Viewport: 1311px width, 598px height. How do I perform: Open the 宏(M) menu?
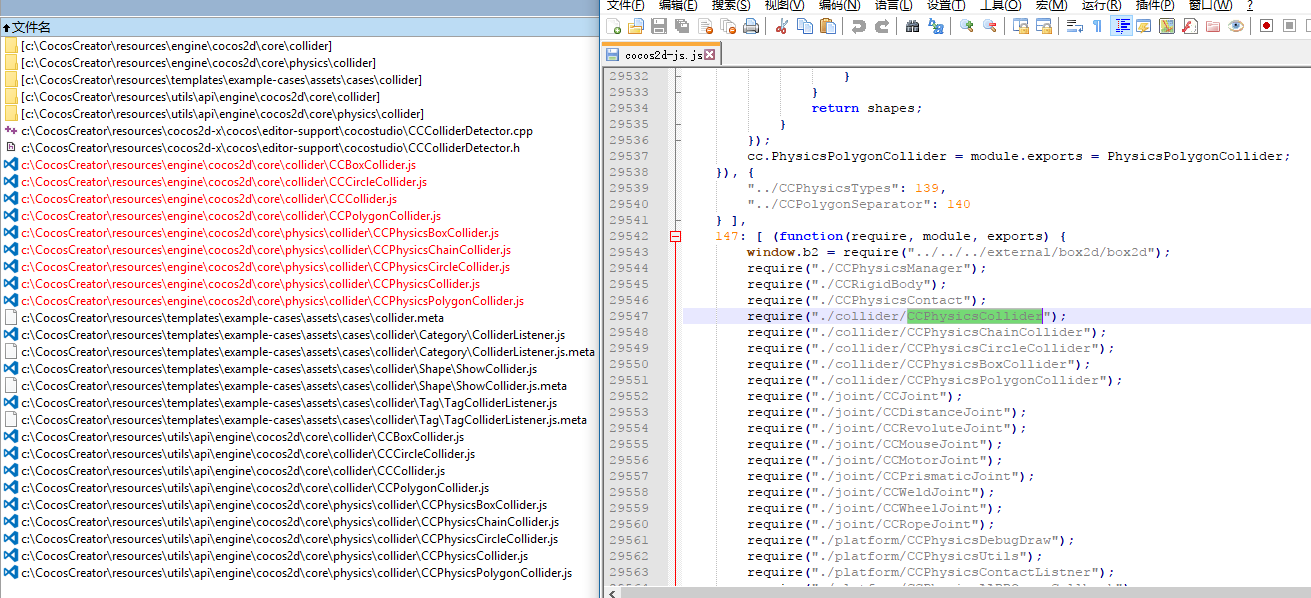[1051, 5]
